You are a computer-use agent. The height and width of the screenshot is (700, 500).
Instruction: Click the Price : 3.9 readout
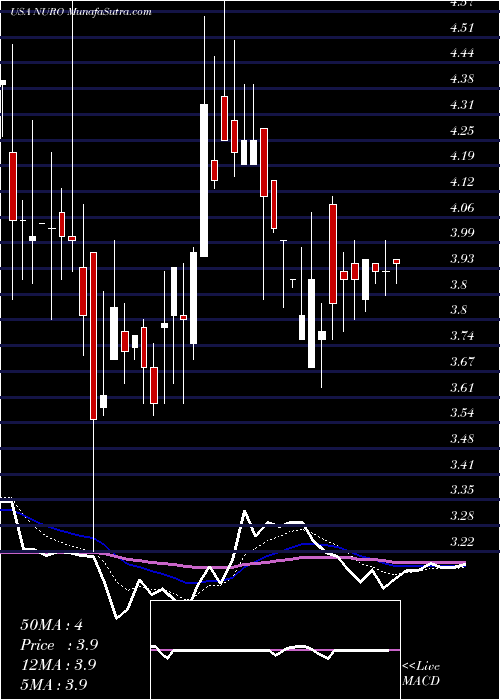click(59, 645)
